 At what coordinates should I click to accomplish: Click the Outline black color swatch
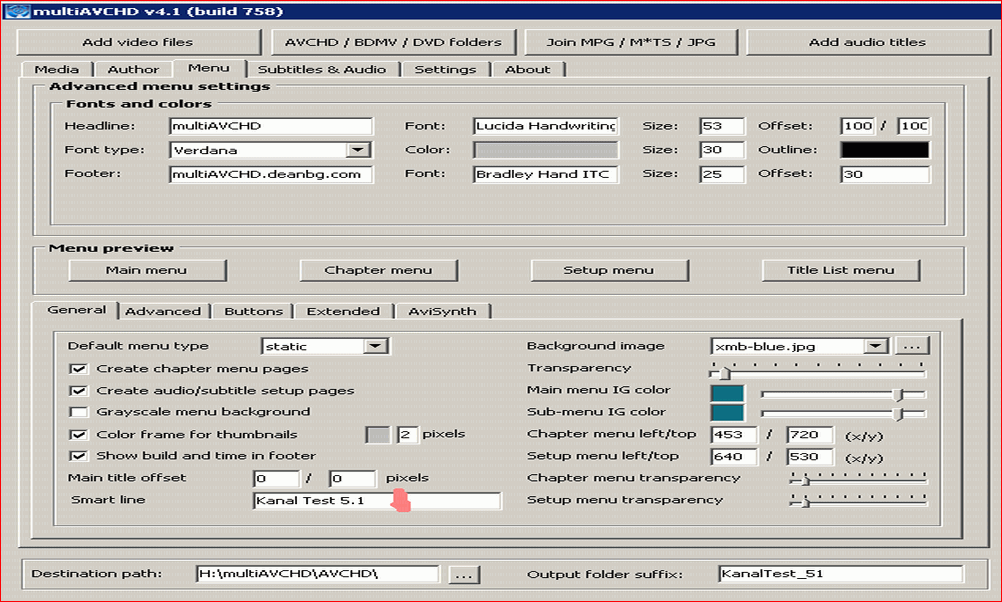884,150
